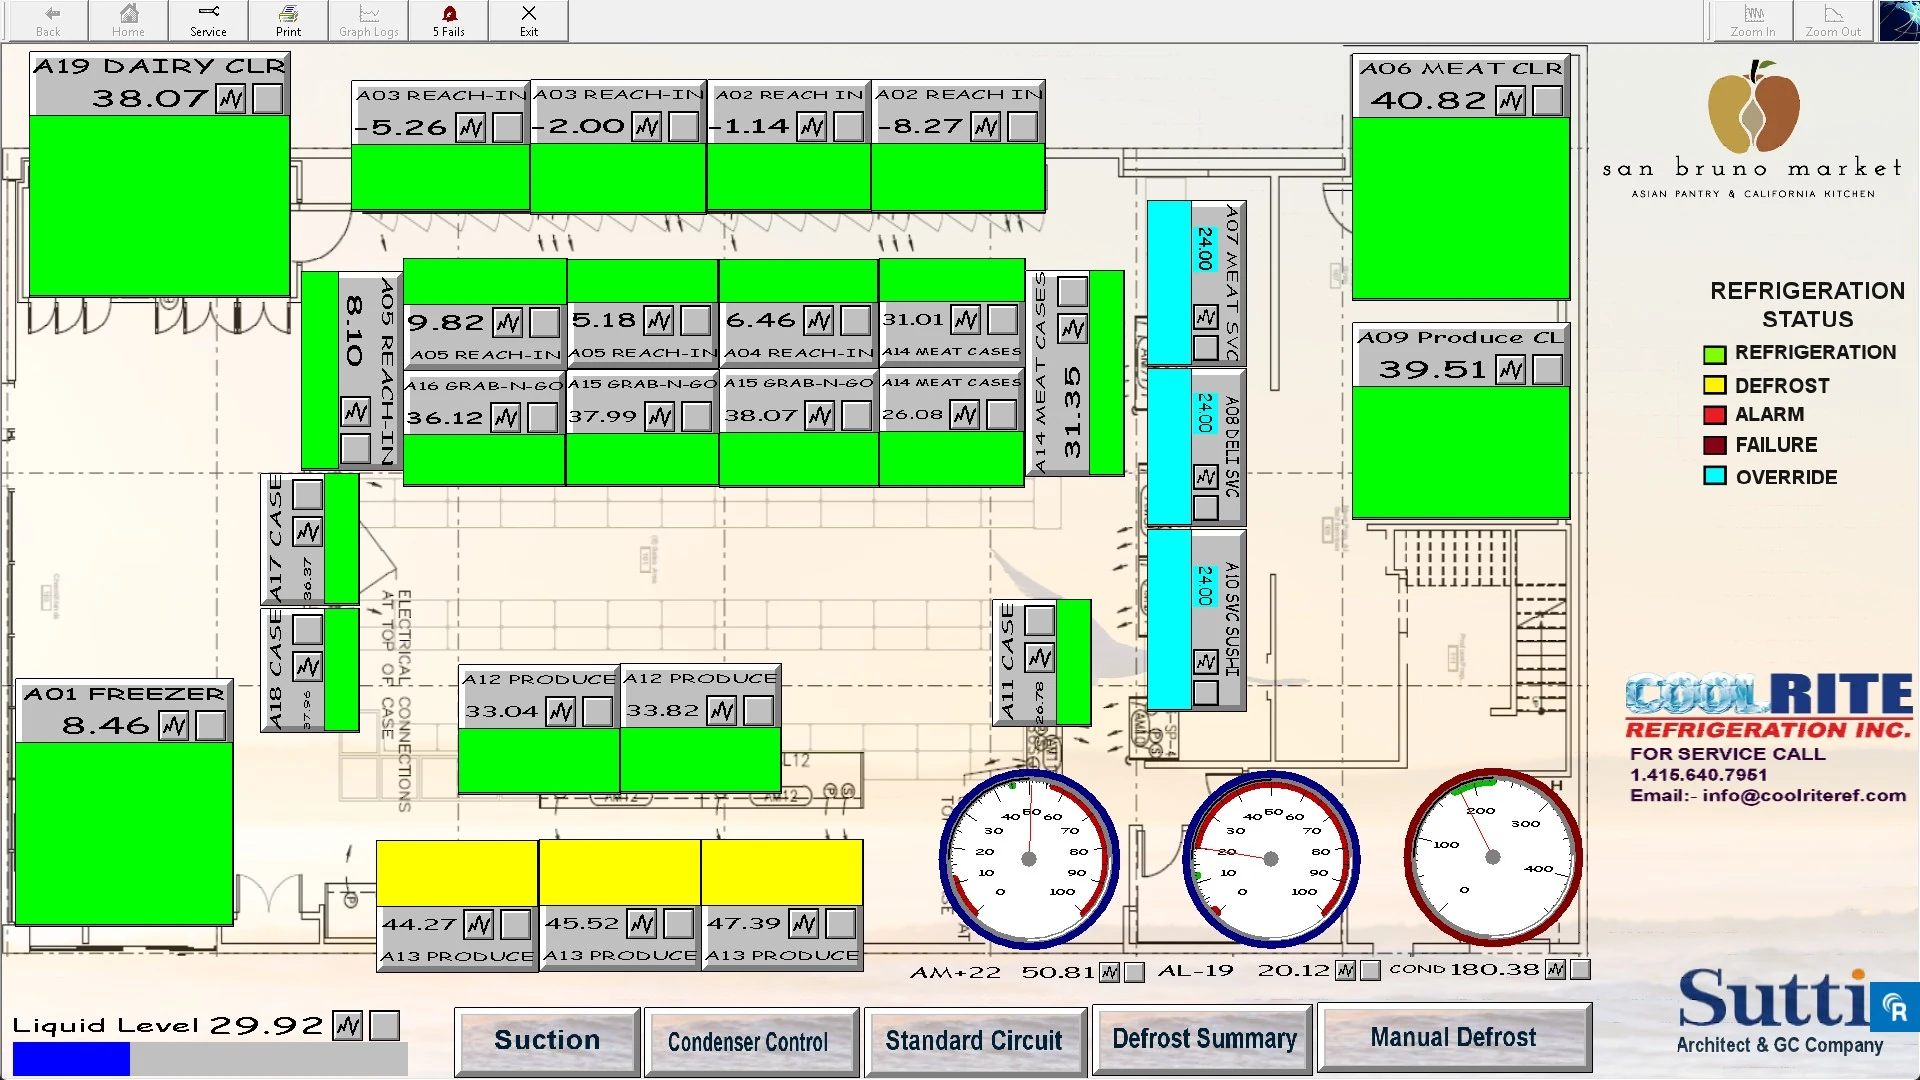Toggle the checkbox beside A13 Produce 44.27
The height and width of the screenshot is (1080, 1920).
[x=516, y=924]
